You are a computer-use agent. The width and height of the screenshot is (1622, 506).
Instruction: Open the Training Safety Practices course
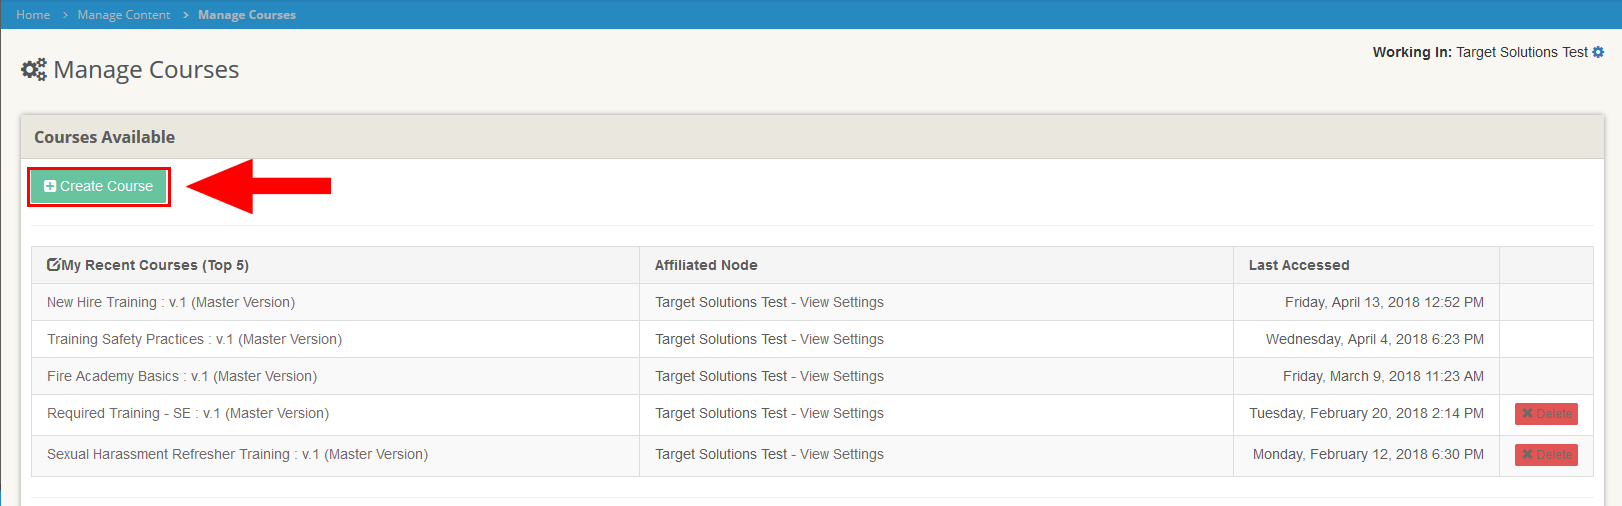[x=194, y=339]
